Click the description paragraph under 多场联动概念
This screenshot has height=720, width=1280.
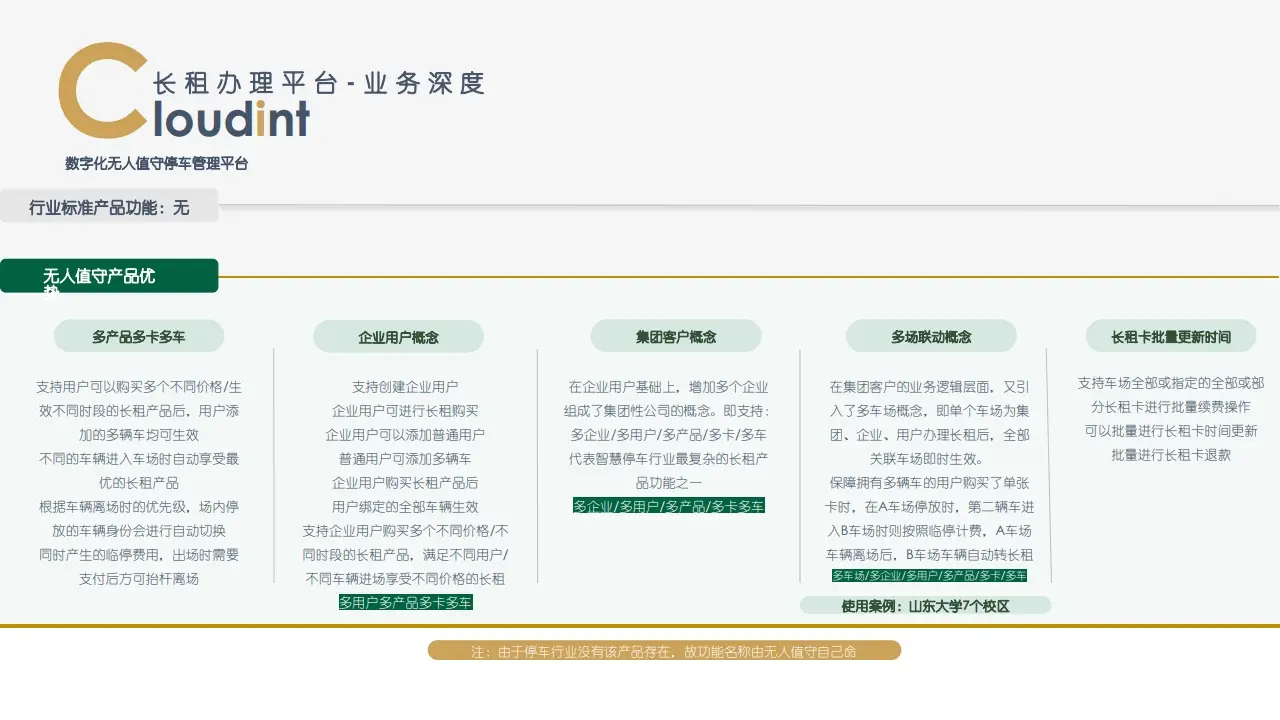(929, 471)
